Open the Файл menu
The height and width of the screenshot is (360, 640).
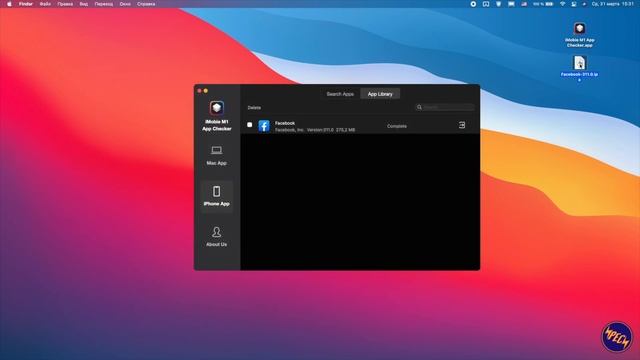(x=45, y=4)
